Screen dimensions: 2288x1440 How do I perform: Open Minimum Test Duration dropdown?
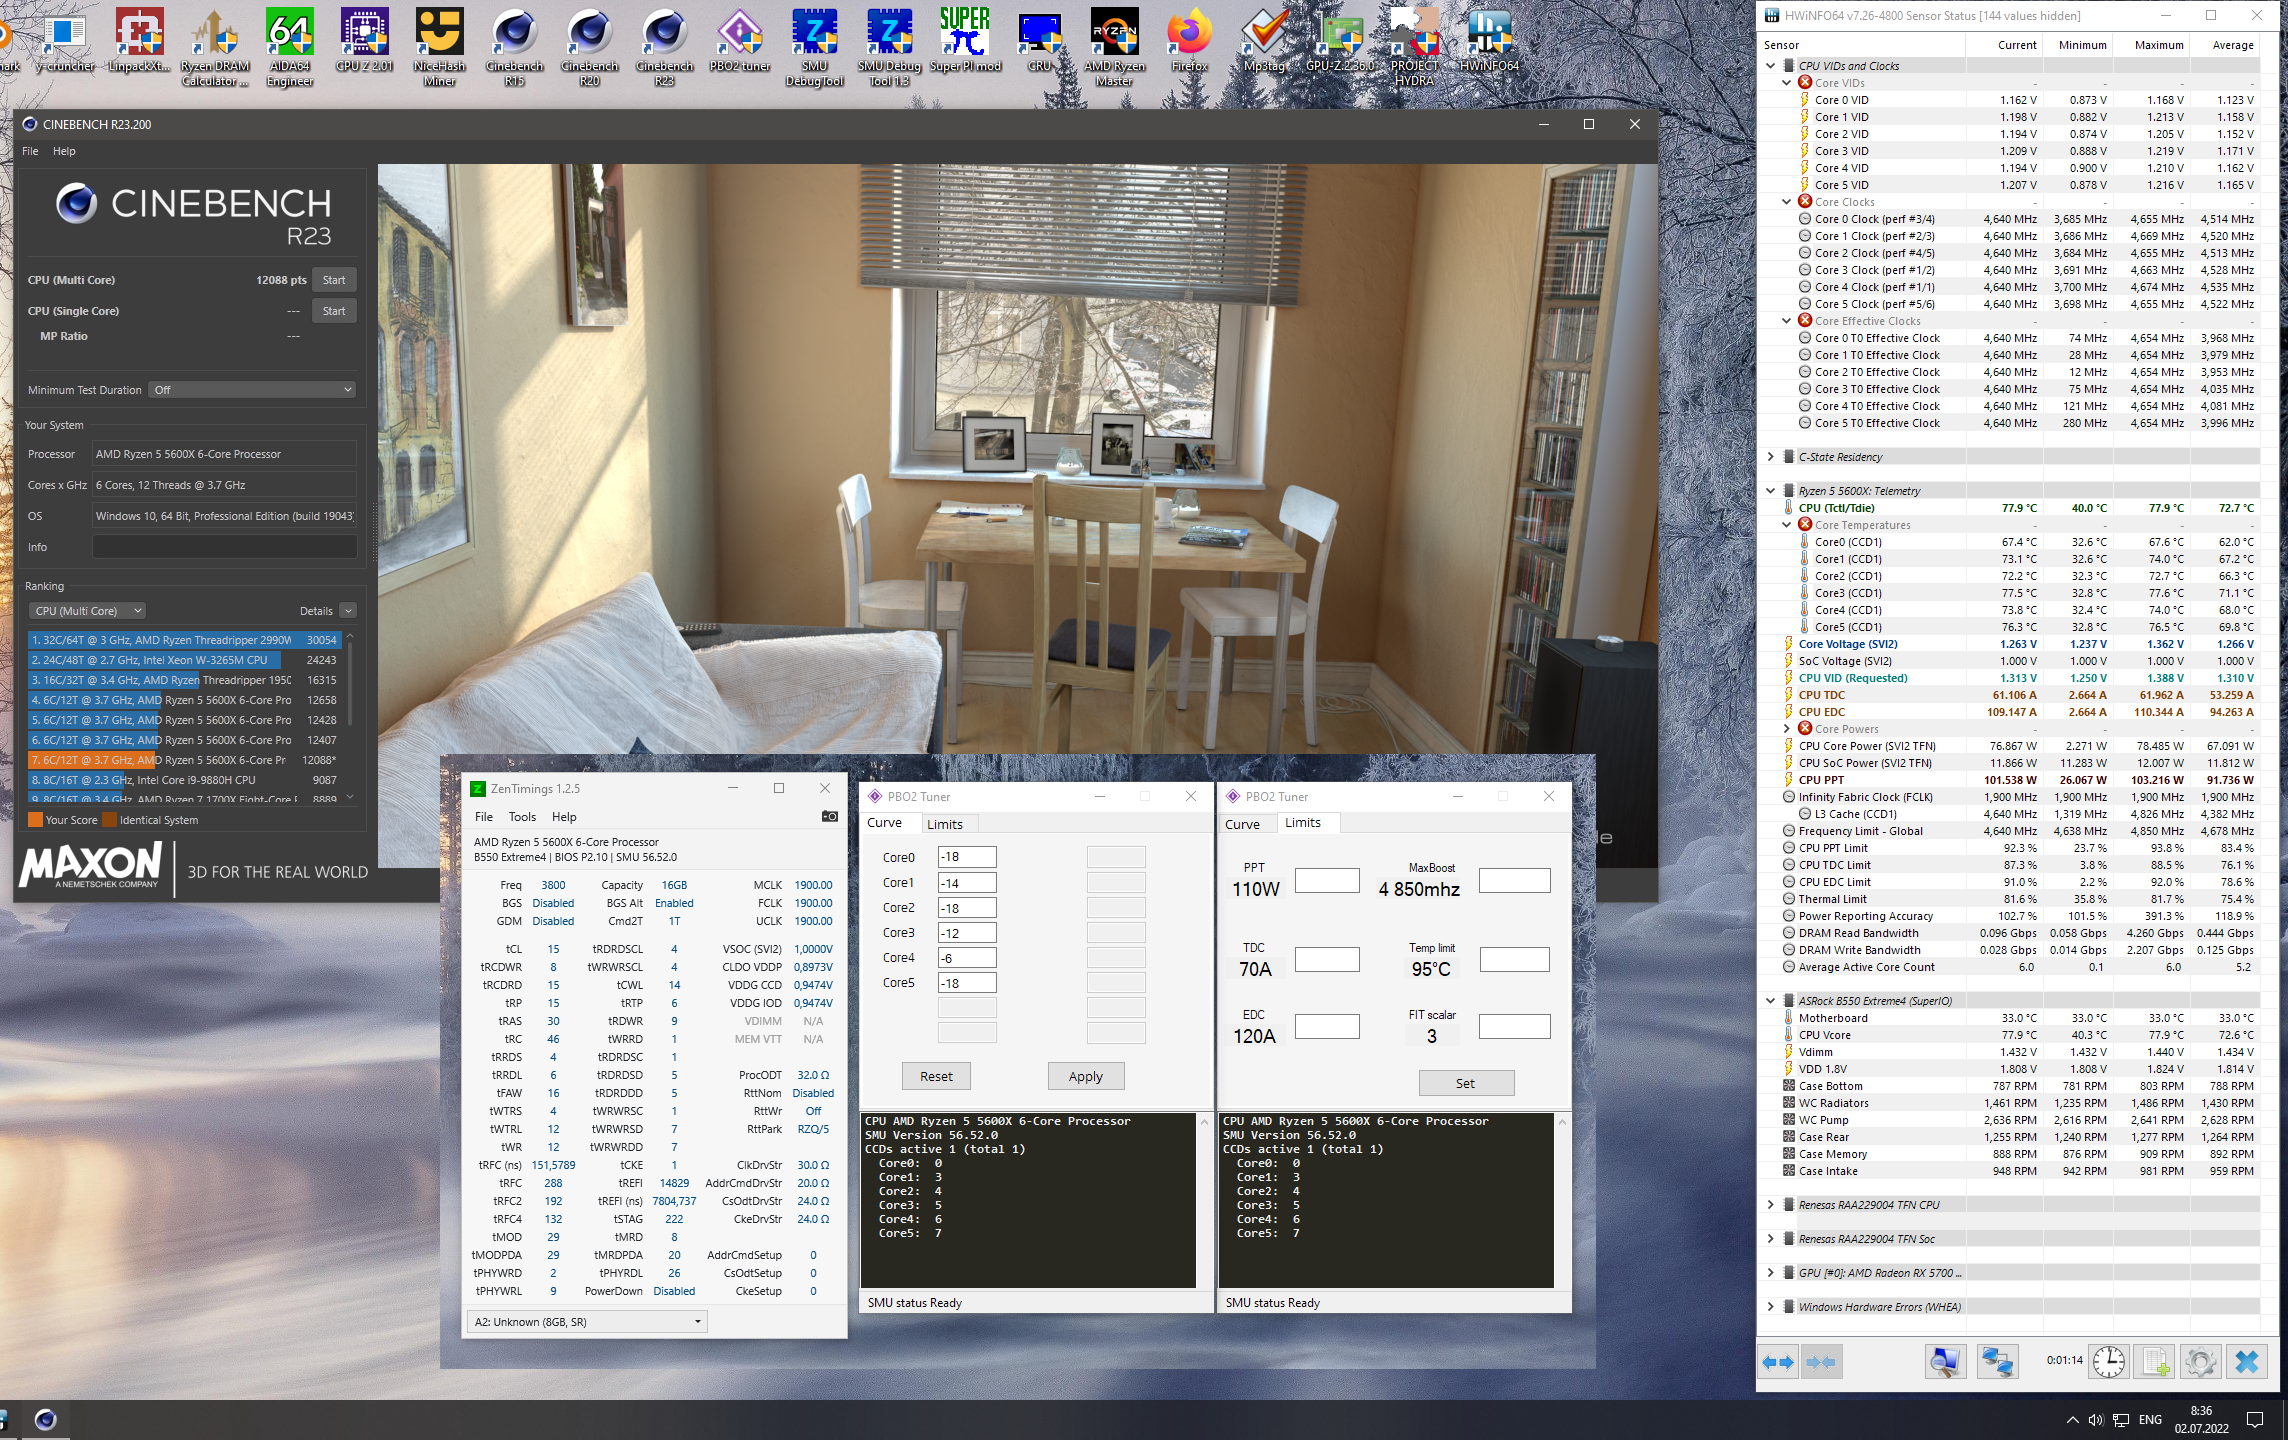[x=253, y=390]
